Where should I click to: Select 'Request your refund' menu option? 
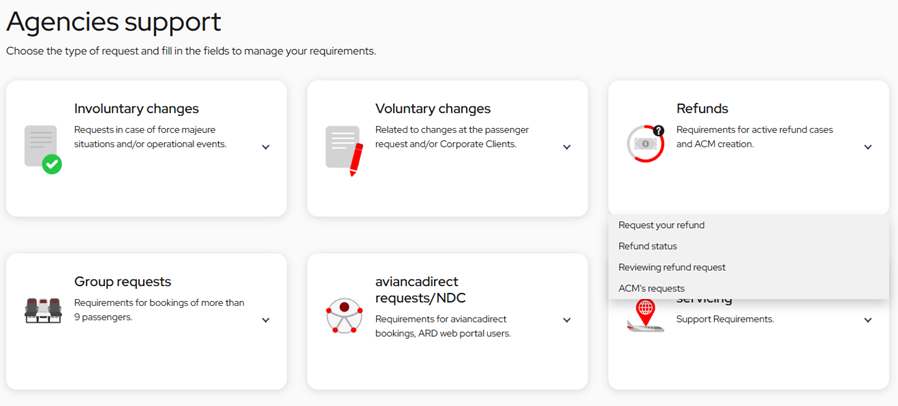[662, 225]
